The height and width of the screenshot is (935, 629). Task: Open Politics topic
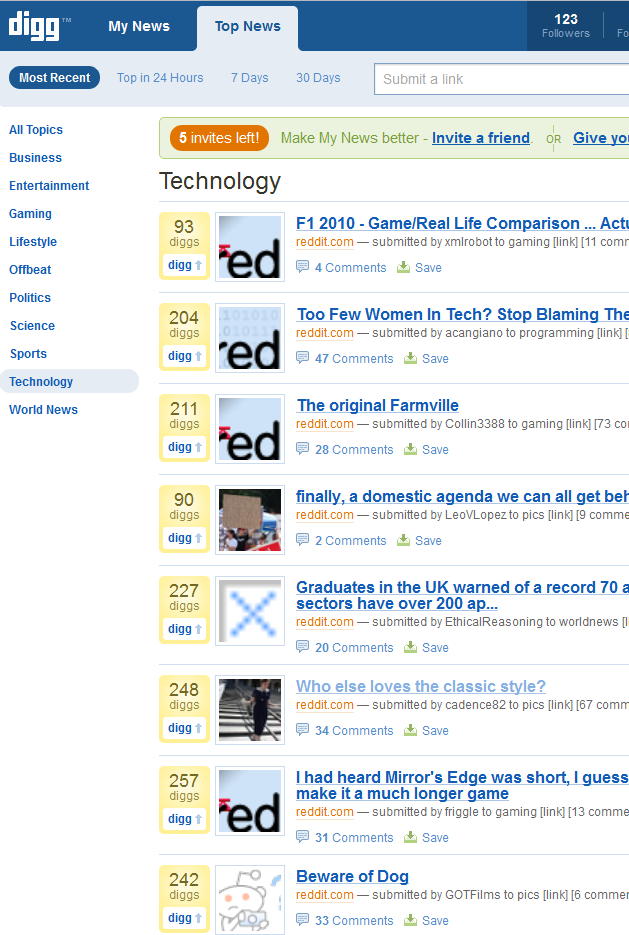[30, 298]
